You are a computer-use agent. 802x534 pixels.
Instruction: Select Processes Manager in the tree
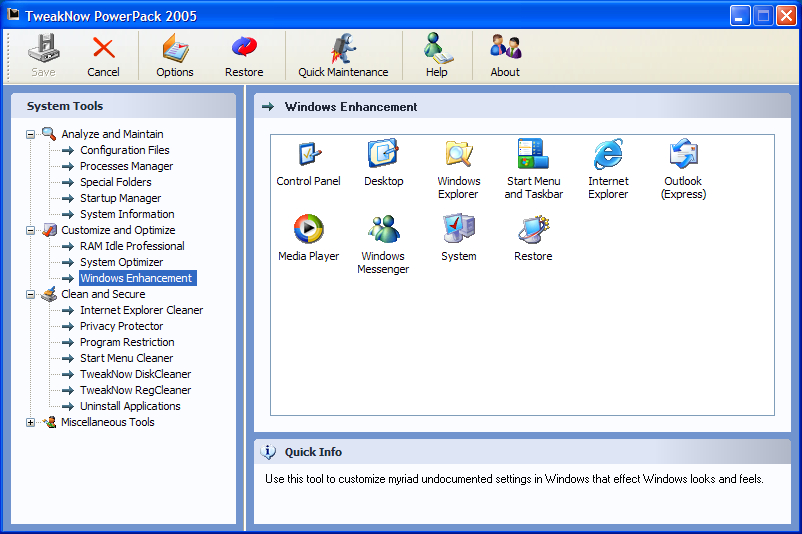126,166
